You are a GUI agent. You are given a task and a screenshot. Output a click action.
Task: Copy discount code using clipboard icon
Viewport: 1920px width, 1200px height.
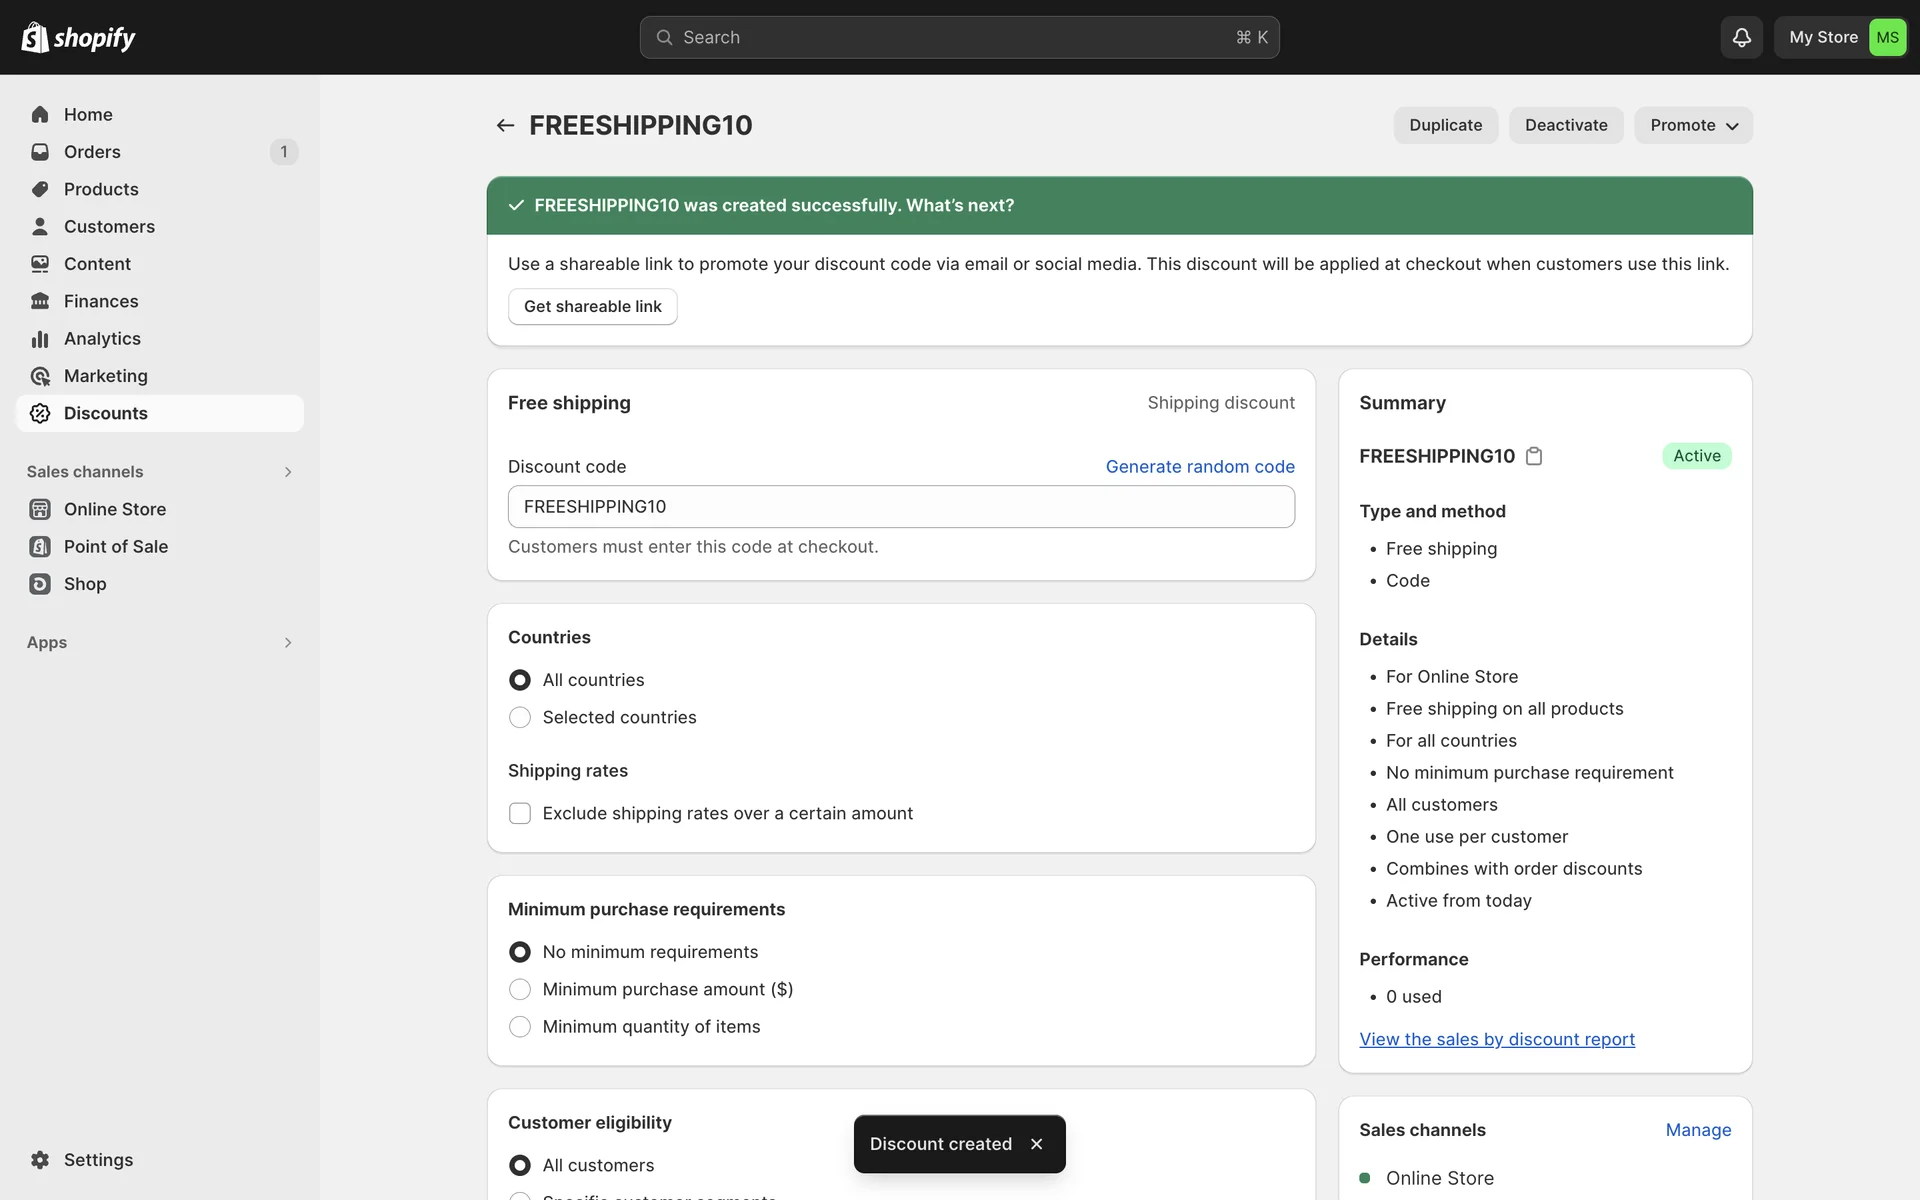click(1534, 456)
